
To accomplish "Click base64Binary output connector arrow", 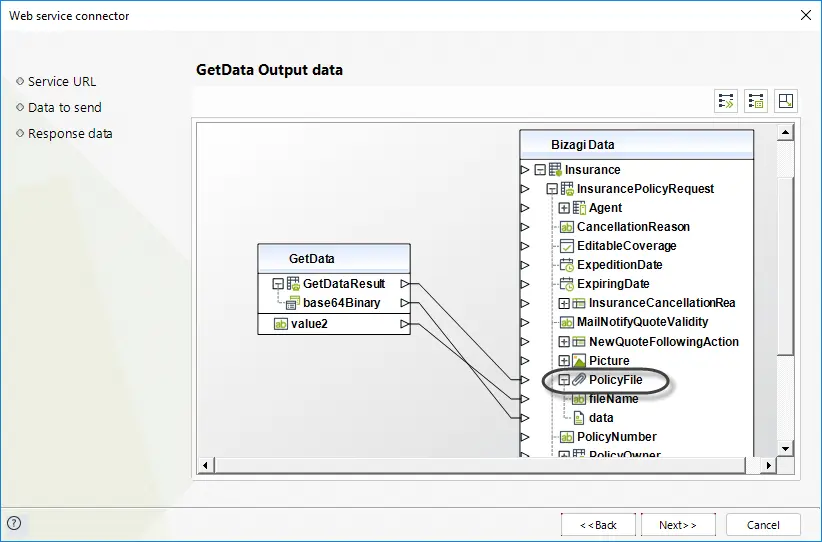I will 404,303.
